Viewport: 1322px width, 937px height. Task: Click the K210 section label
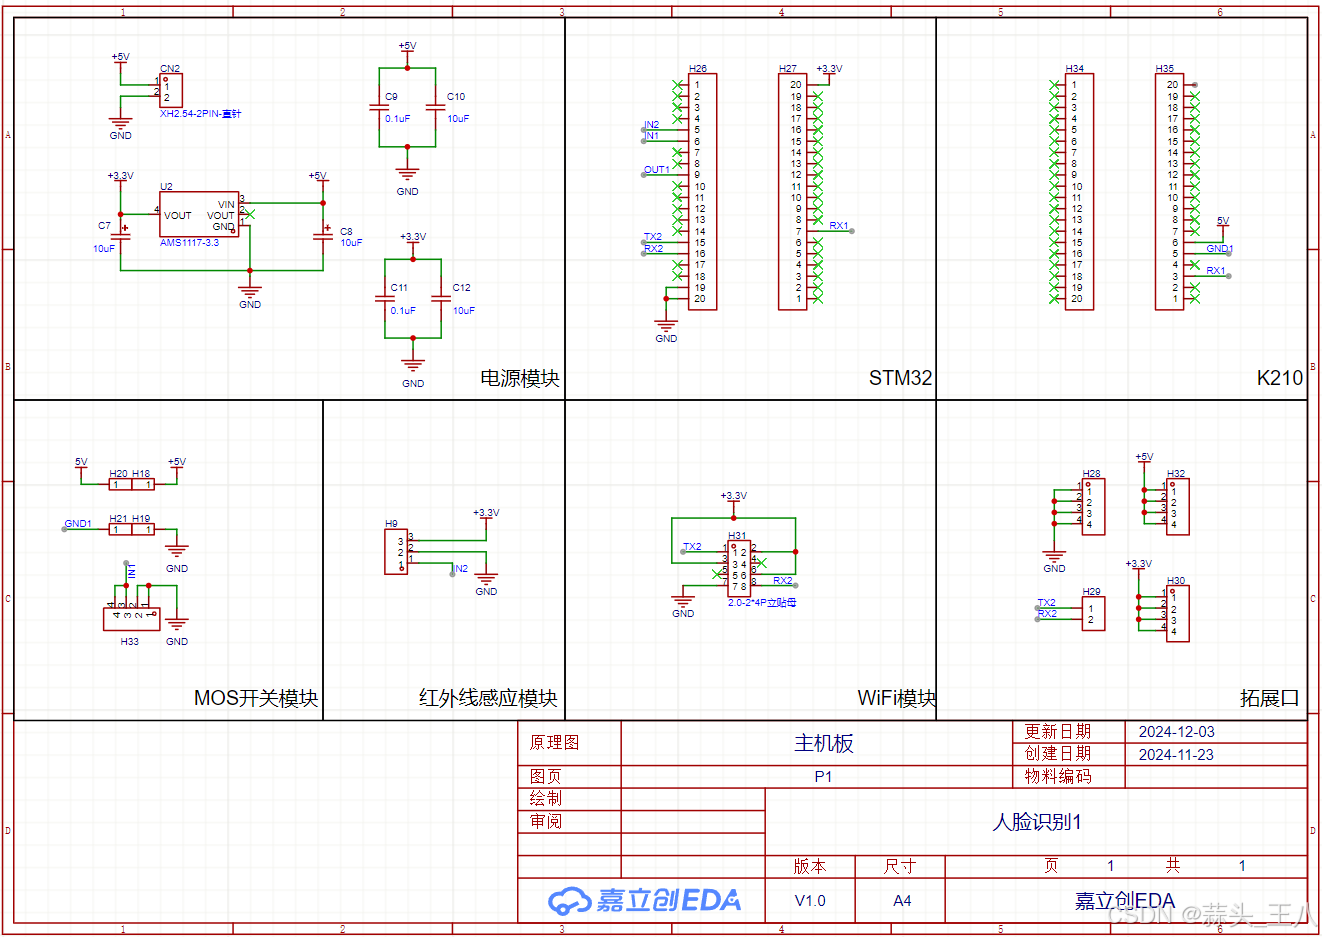(1279, 378)
